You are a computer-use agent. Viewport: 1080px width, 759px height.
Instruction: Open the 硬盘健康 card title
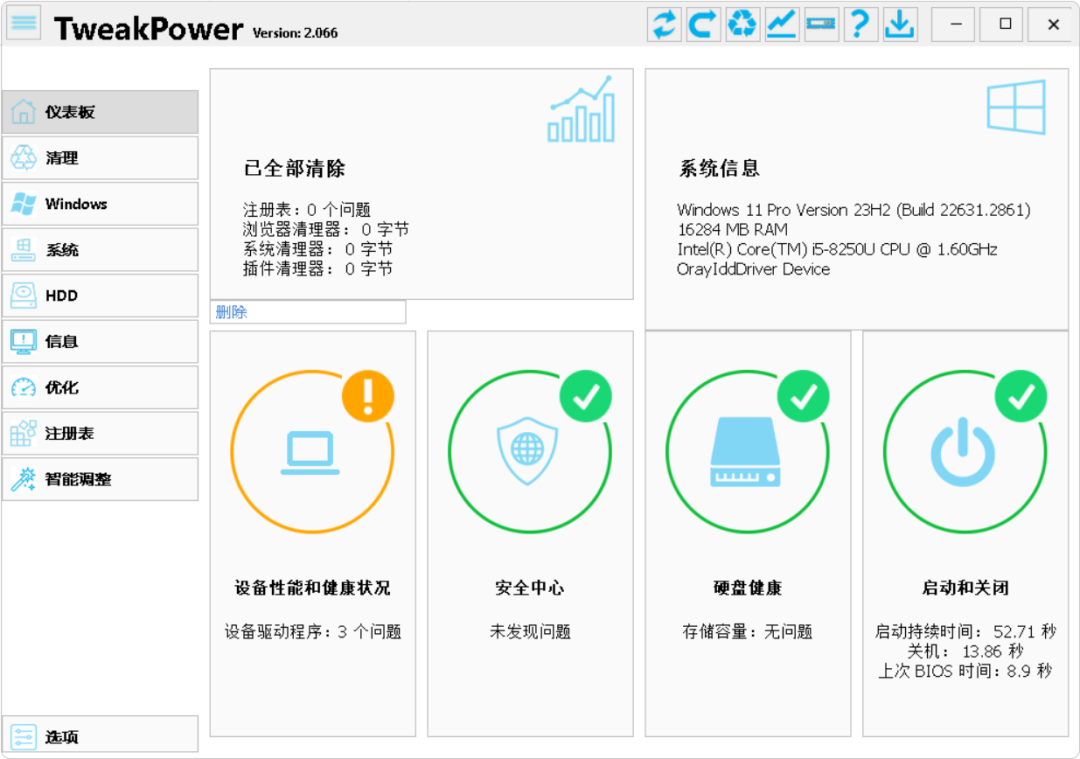point(747,588)
